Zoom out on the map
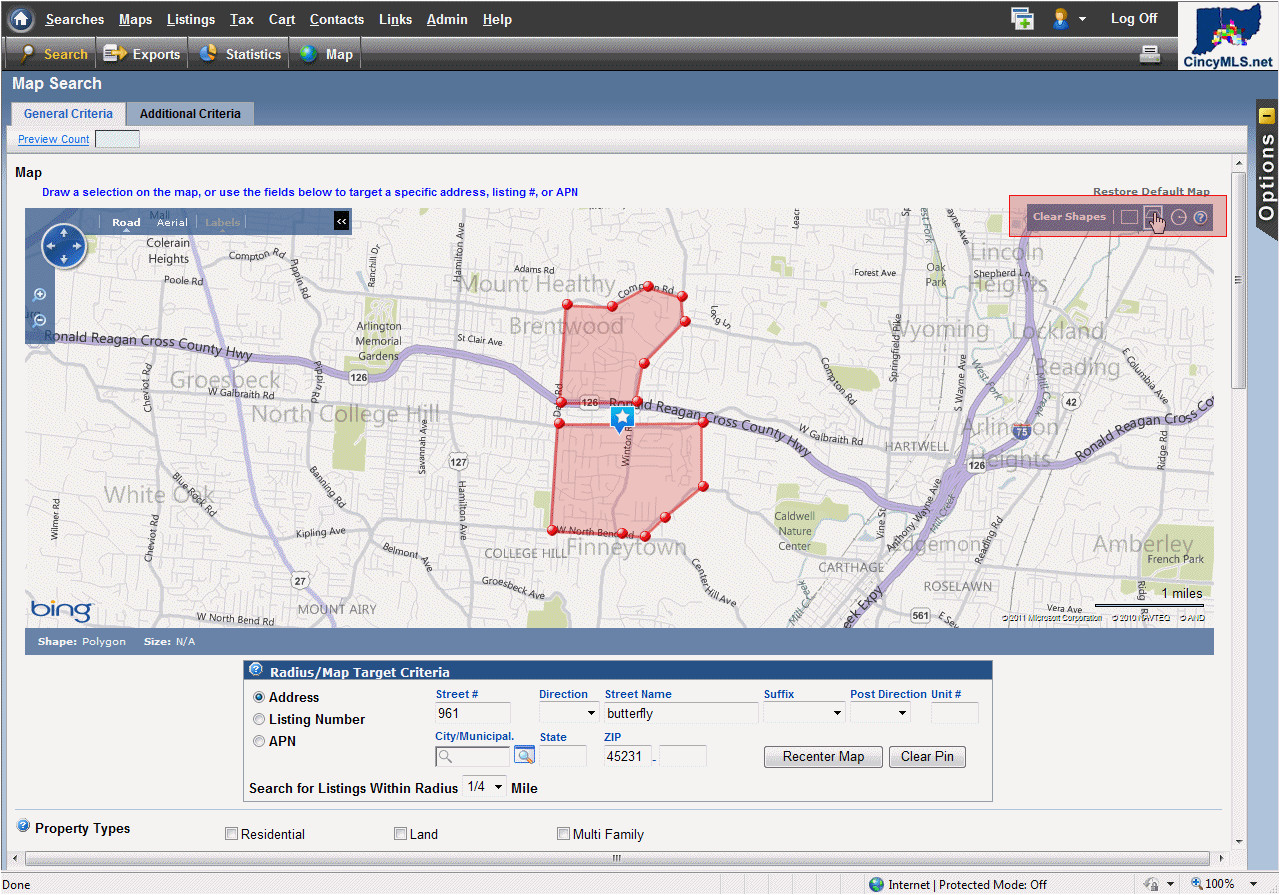1280x895 pixels. pyautogui.click(x=40, y=320)
